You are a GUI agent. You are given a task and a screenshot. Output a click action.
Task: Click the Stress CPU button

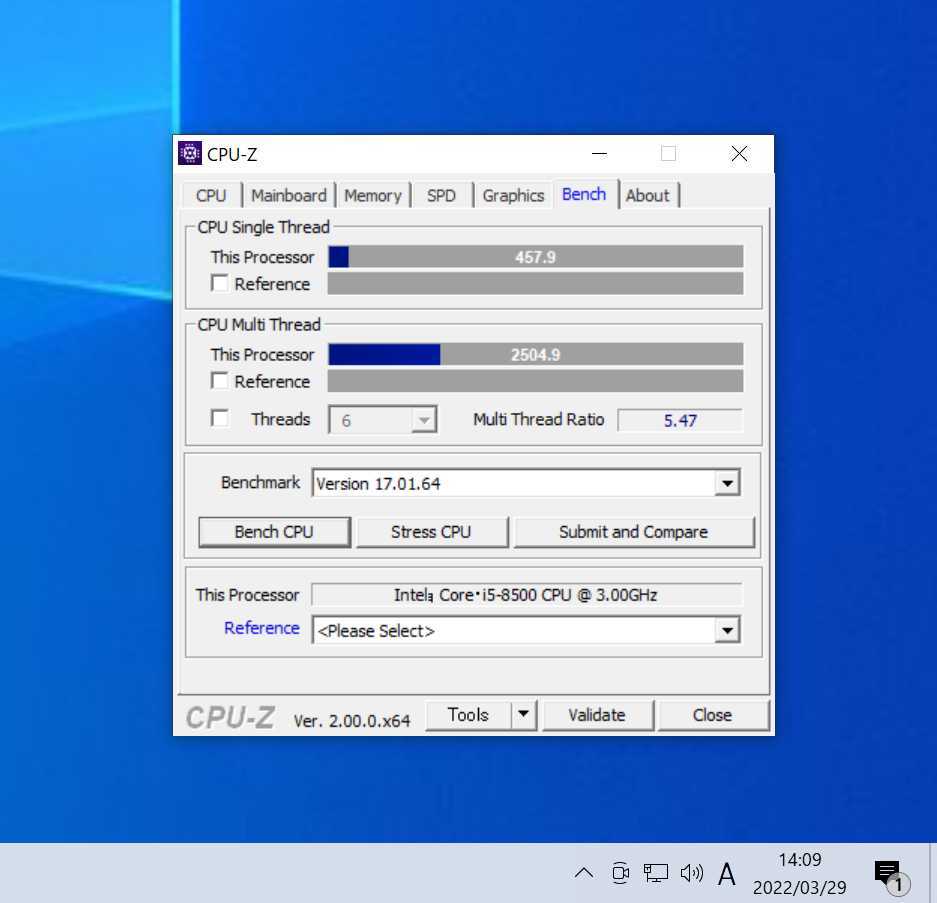431,532
